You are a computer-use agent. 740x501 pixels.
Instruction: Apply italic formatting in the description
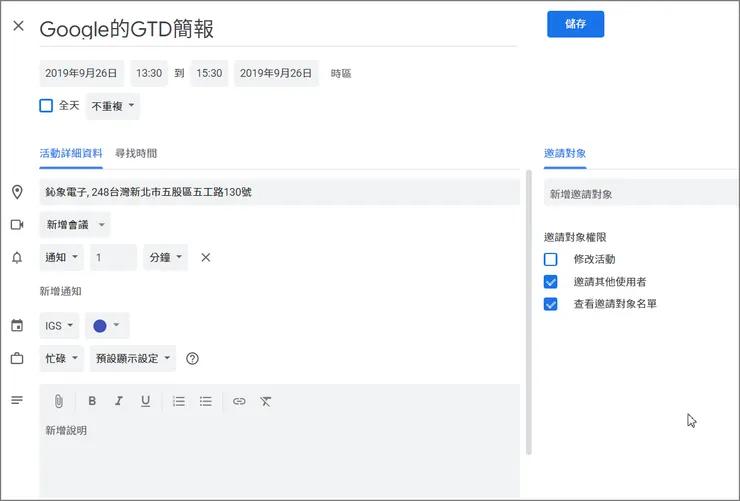118,401
